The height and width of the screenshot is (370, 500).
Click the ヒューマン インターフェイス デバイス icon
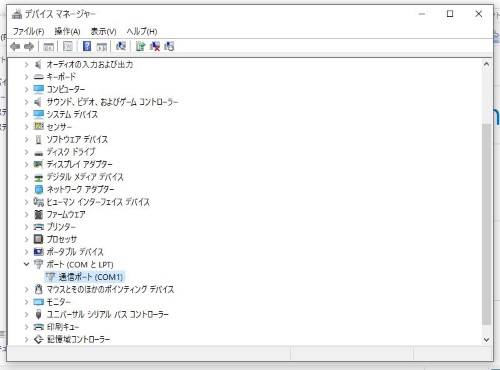click(38, 202)
